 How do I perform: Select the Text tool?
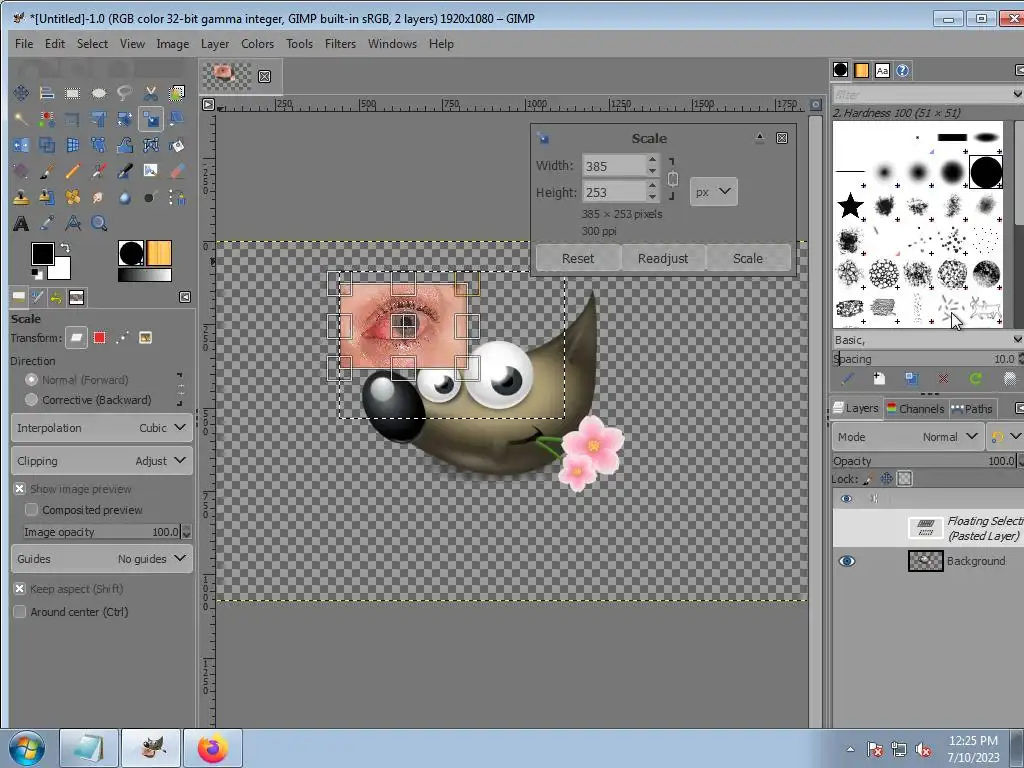click(21, 223)
